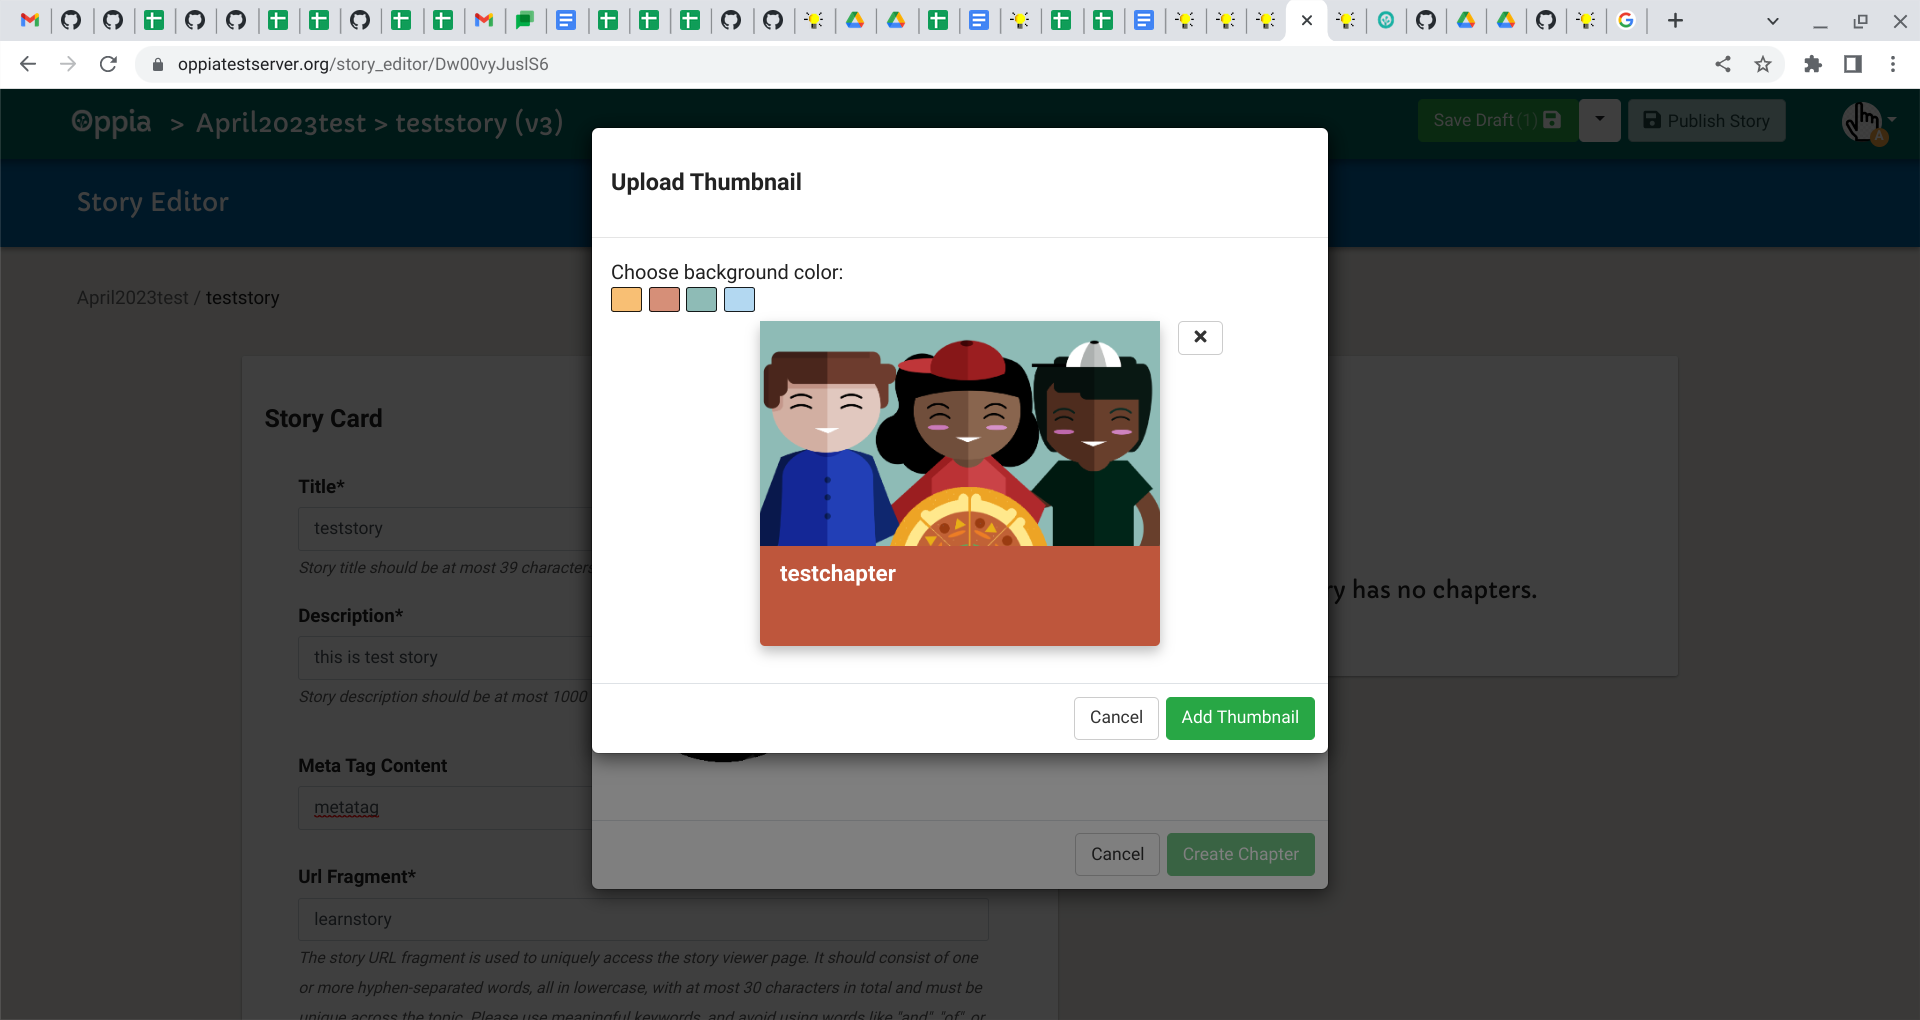The height and width of the screenshot is (1020, 1920).
Task: Close the thumbnail preview with the X
Action: (1200, 337)
